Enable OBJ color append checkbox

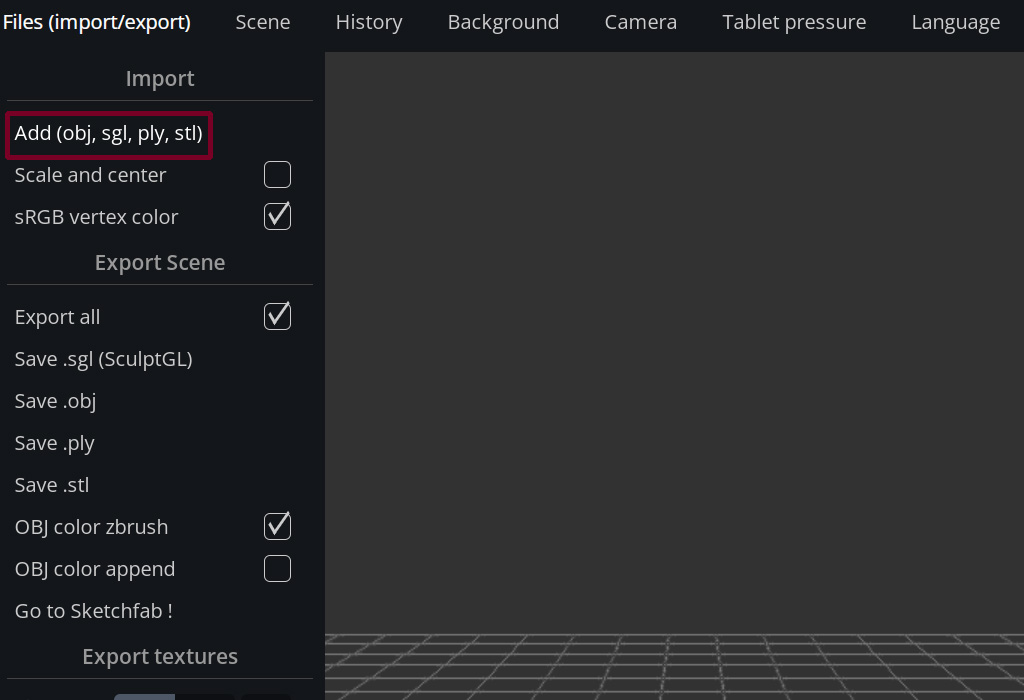277,569
